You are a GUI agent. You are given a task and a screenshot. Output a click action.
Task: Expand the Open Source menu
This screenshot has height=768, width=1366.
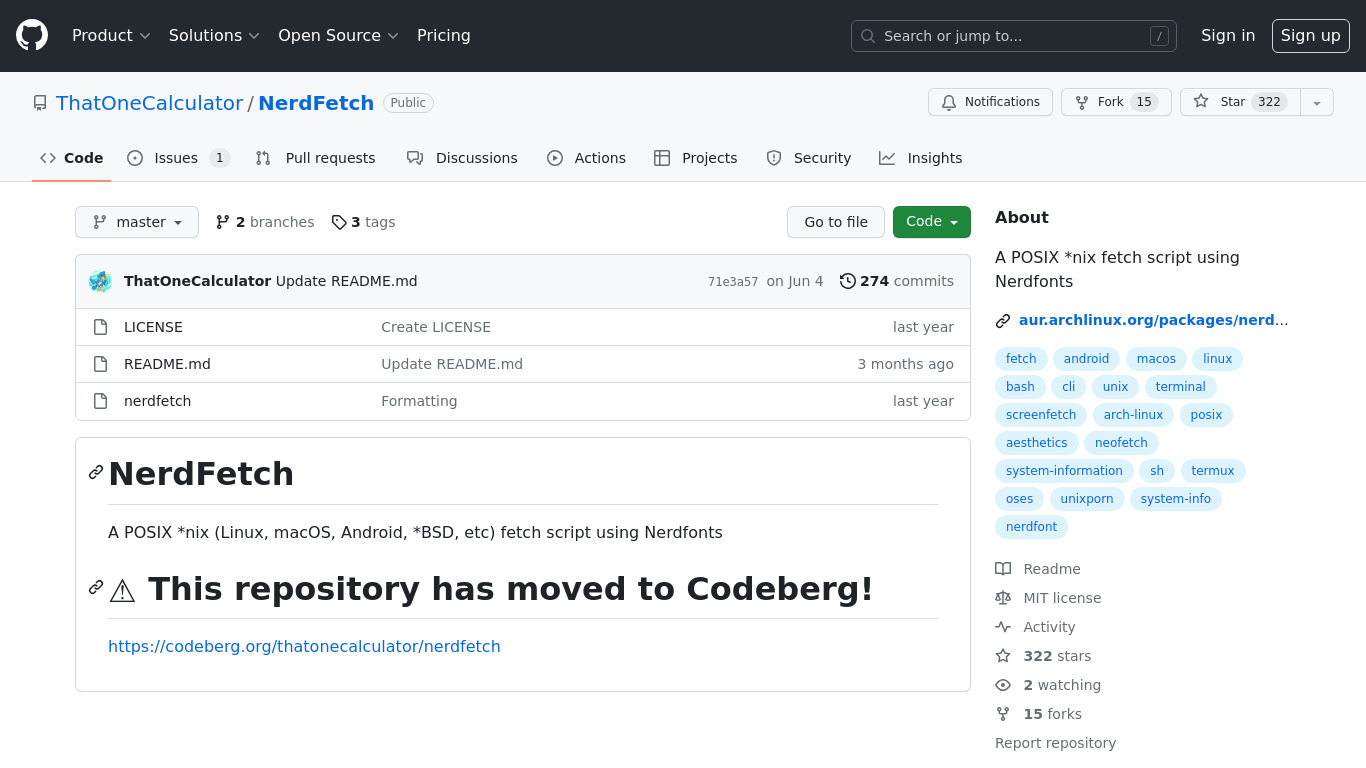click(338, 35)
